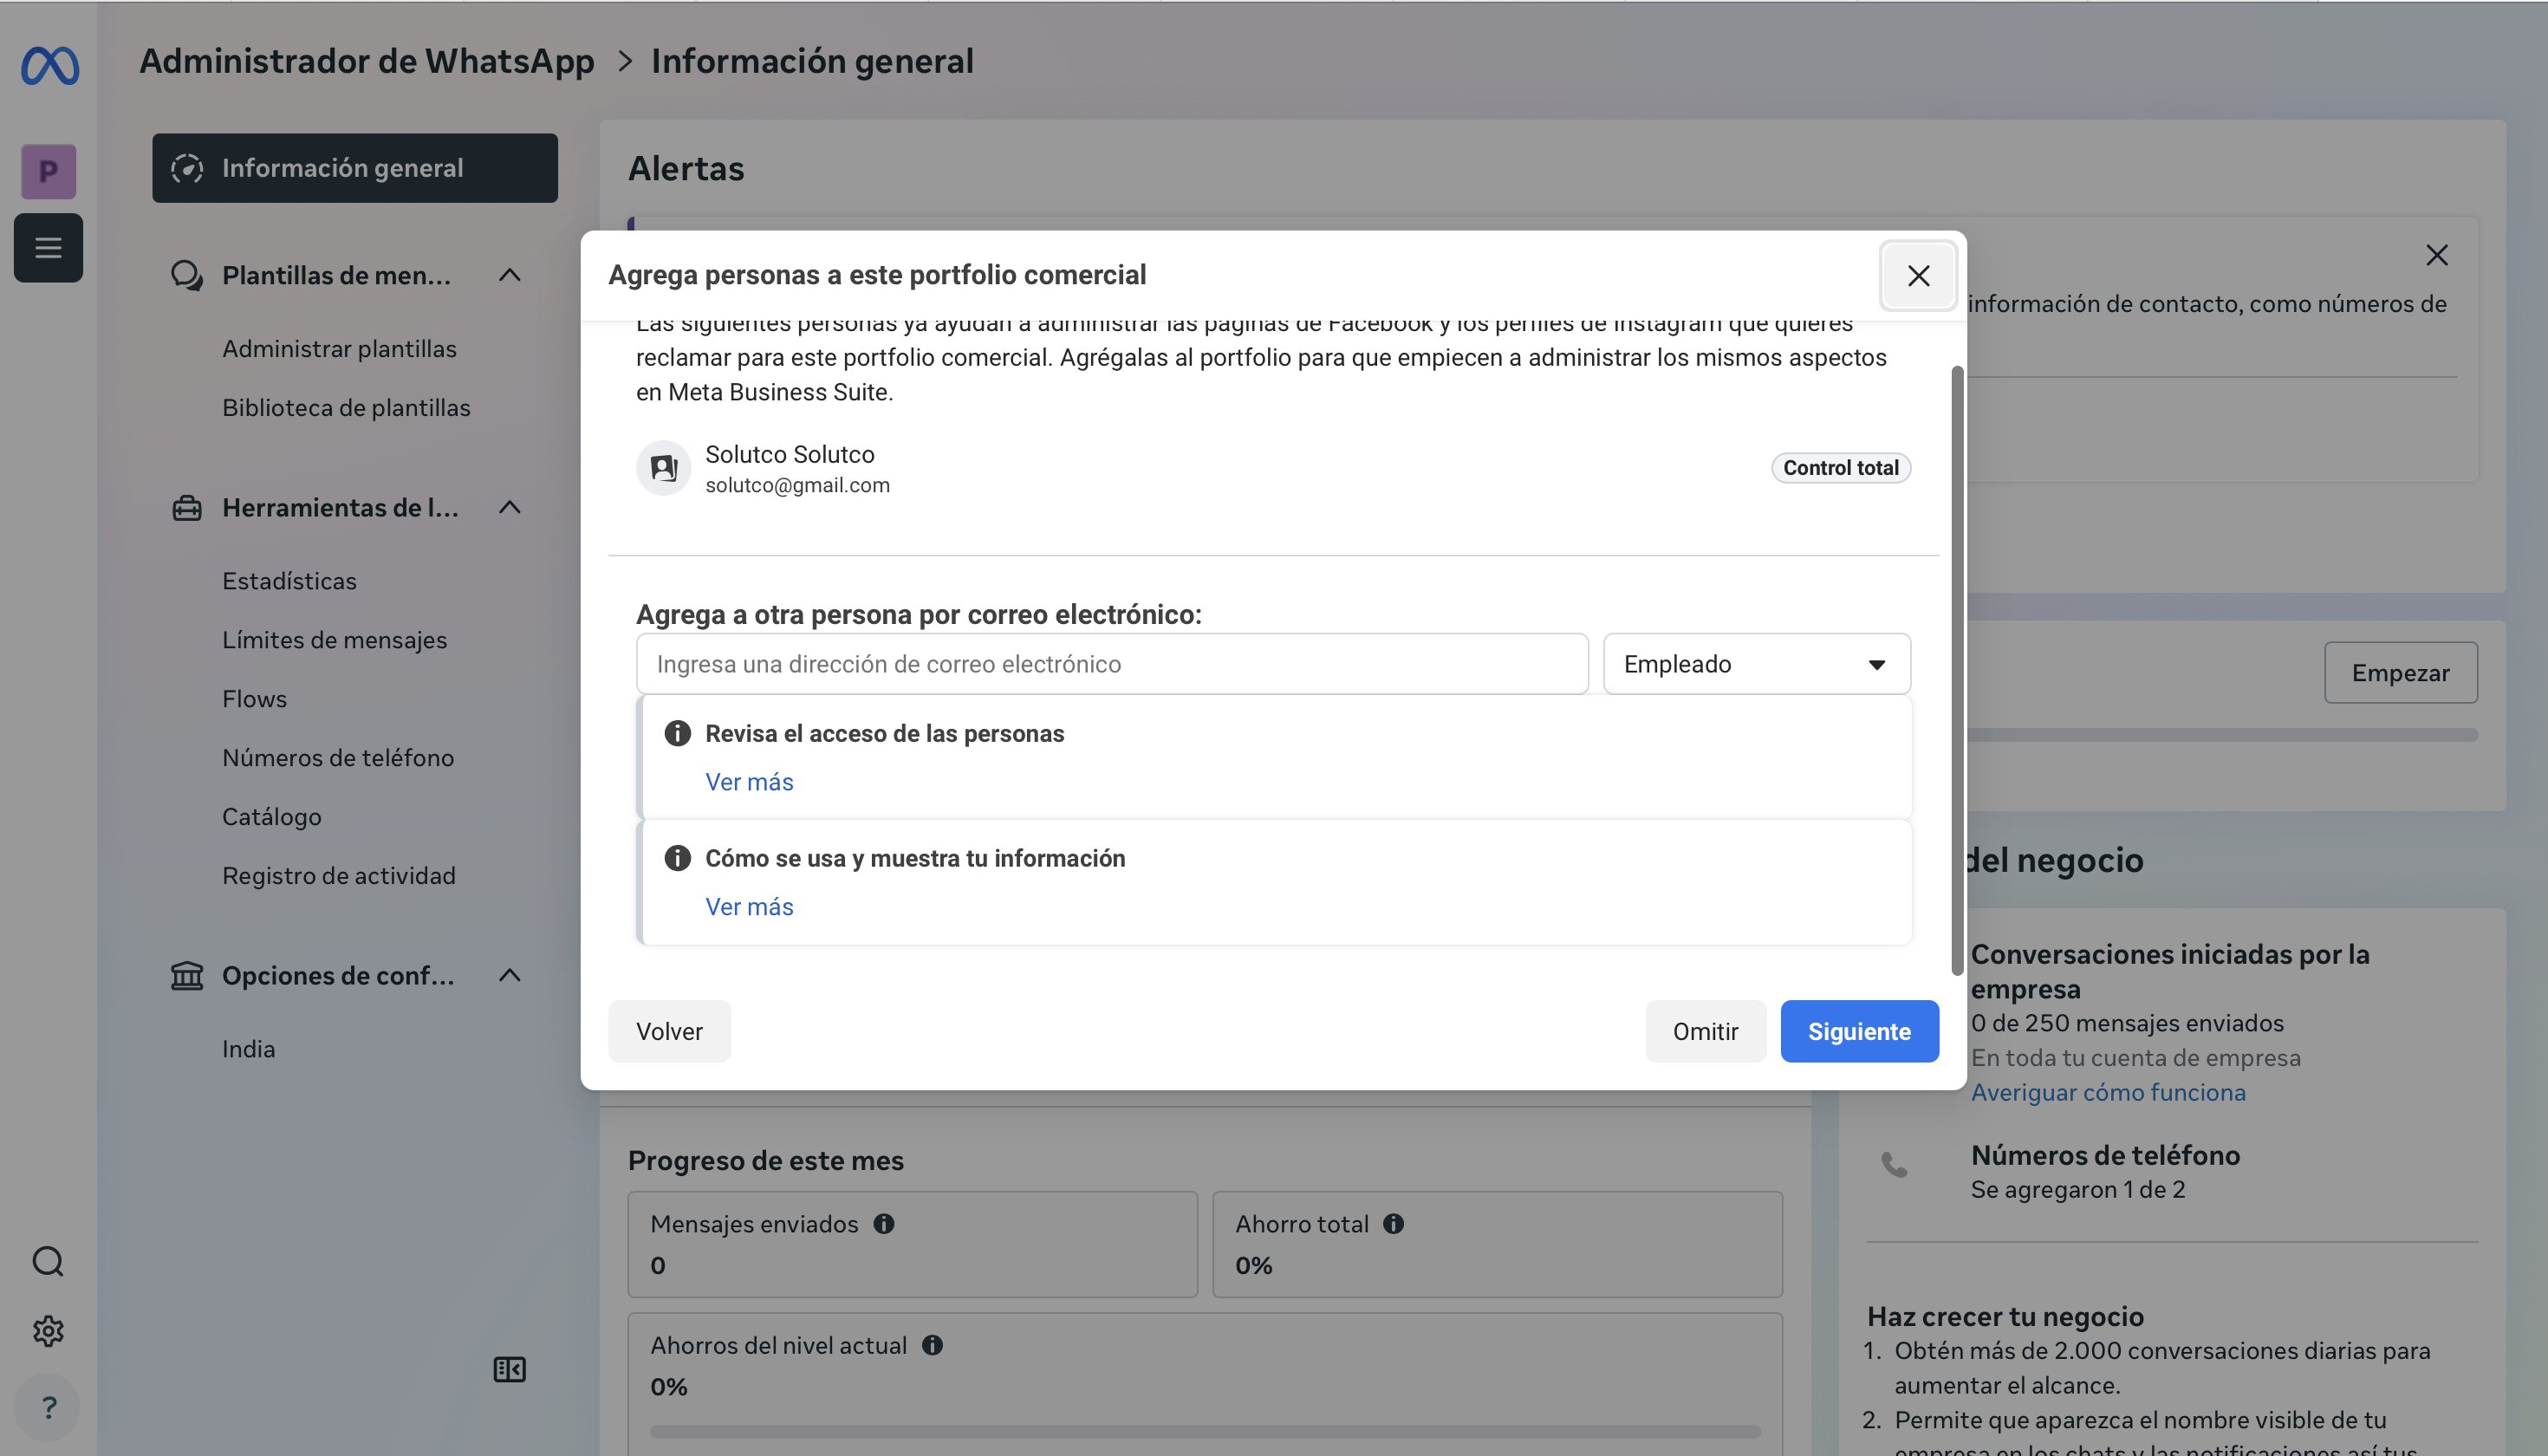Click 'Haz crecer tu negocio' heading

click(x=2005, y=1316)
